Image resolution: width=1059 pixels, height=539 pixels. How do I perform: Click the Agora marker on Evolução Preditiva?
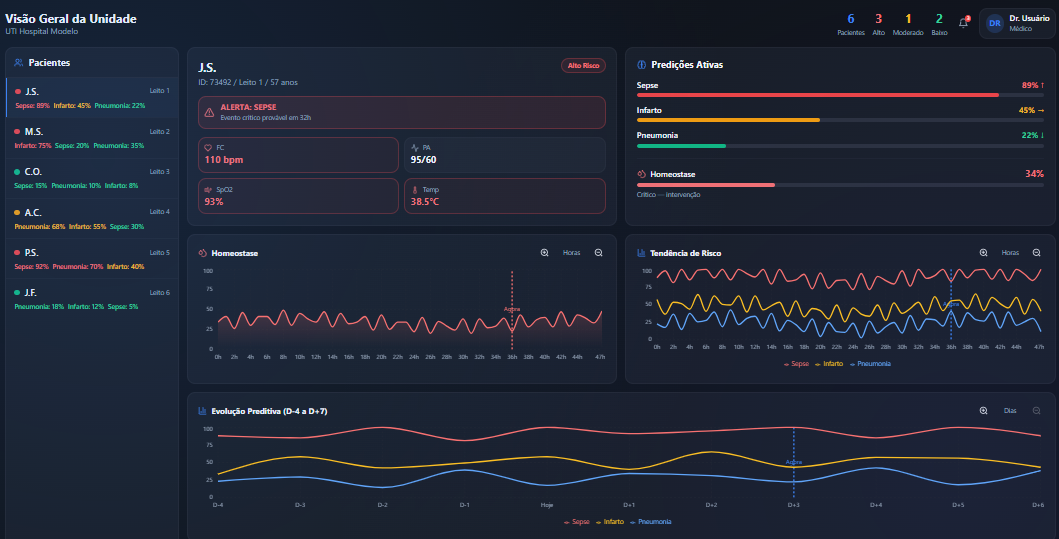pos(794,462)
